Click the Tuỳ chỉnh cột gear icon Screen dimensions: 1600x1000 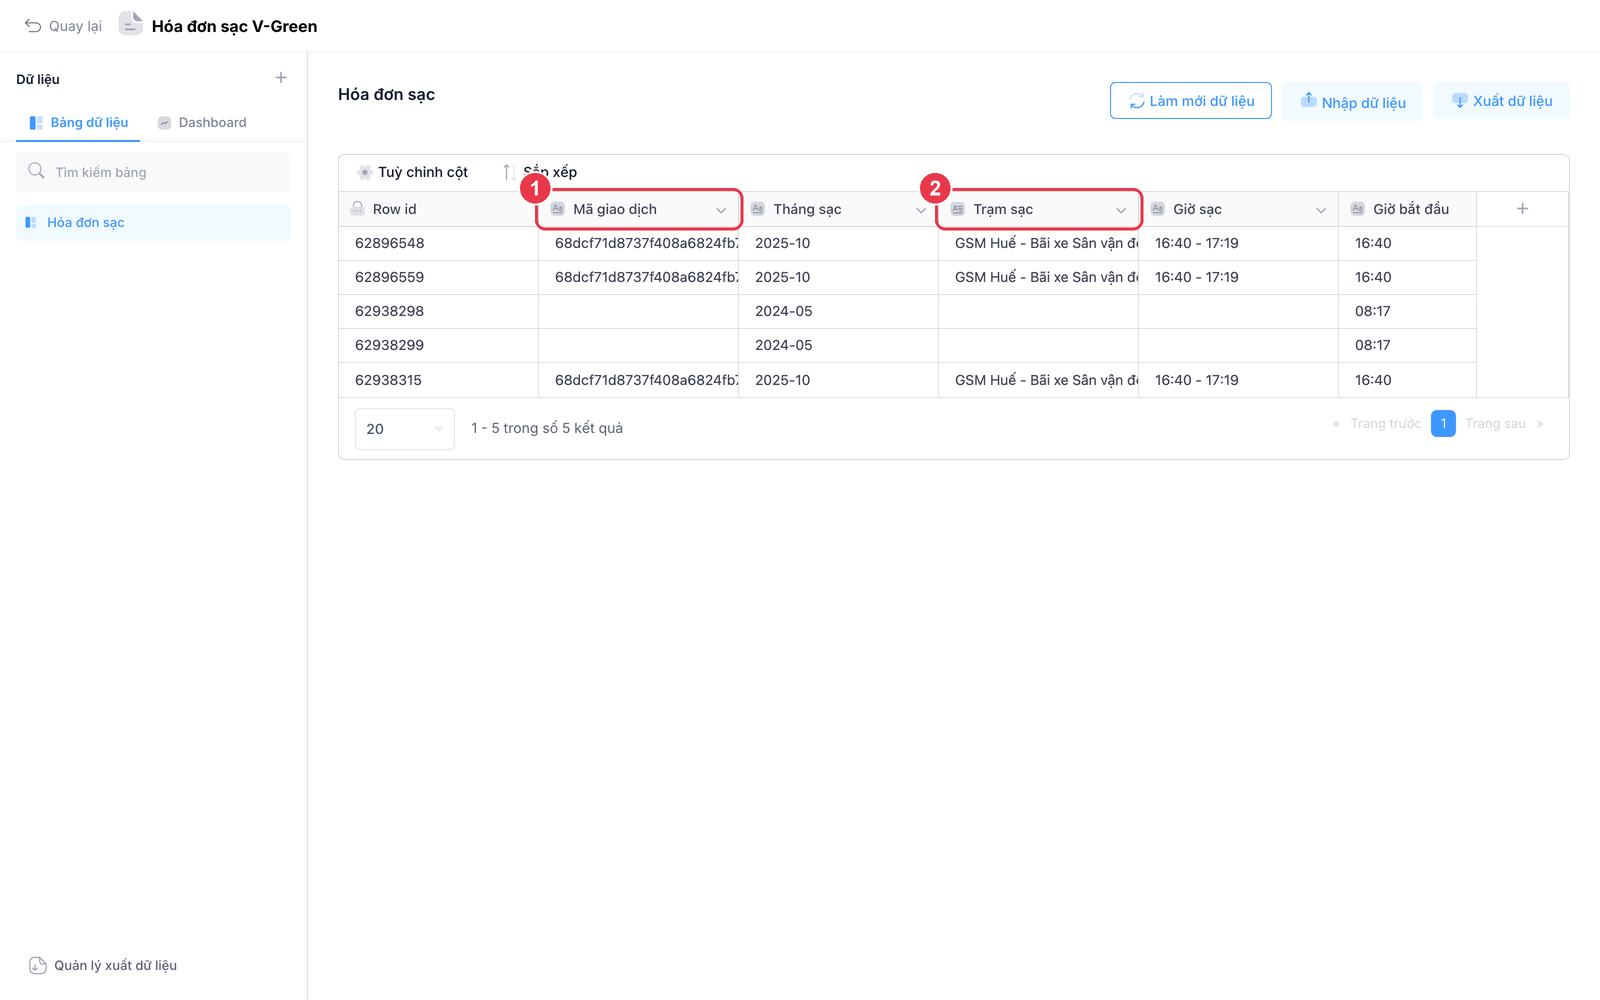pyautogui.click(x=365, y=172)
